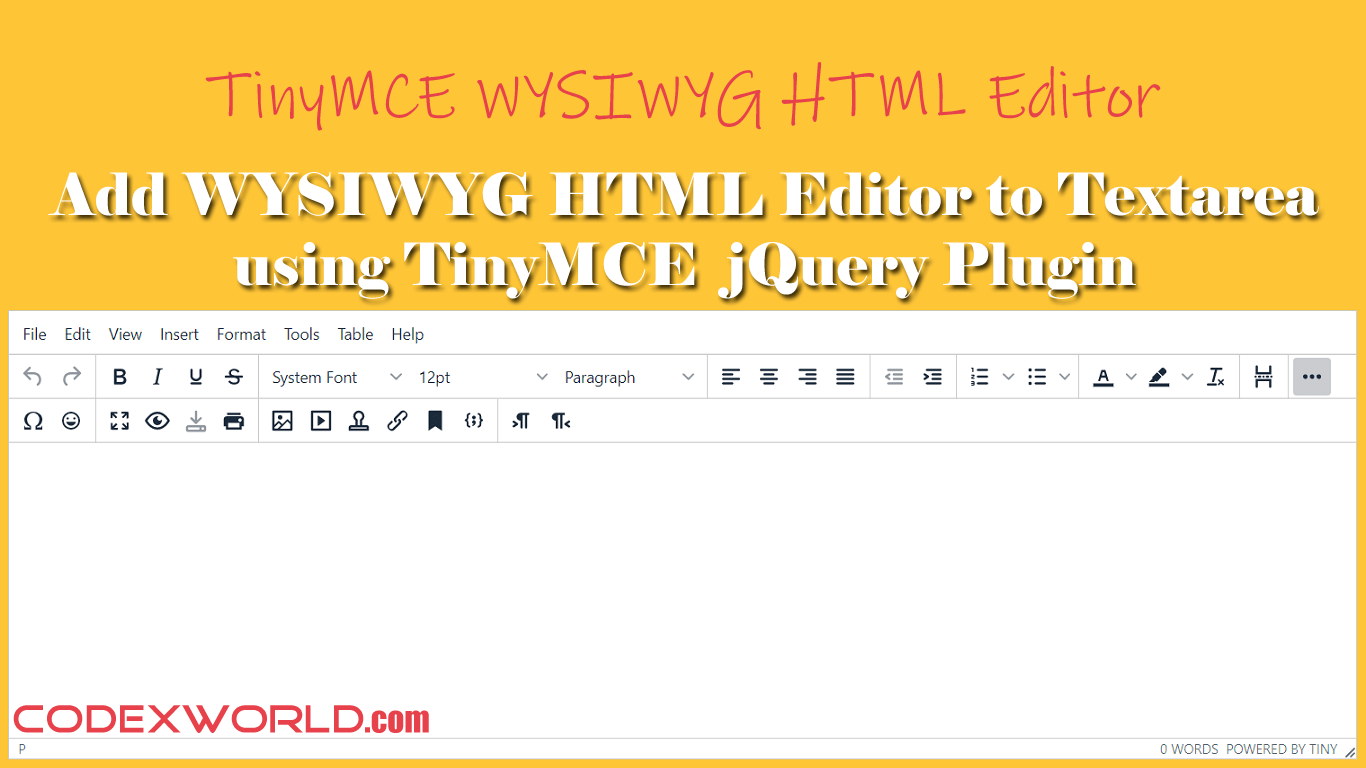Select the fullscreen icon
The width and height of the screenshot is (1366, 768).
[119, 421]
